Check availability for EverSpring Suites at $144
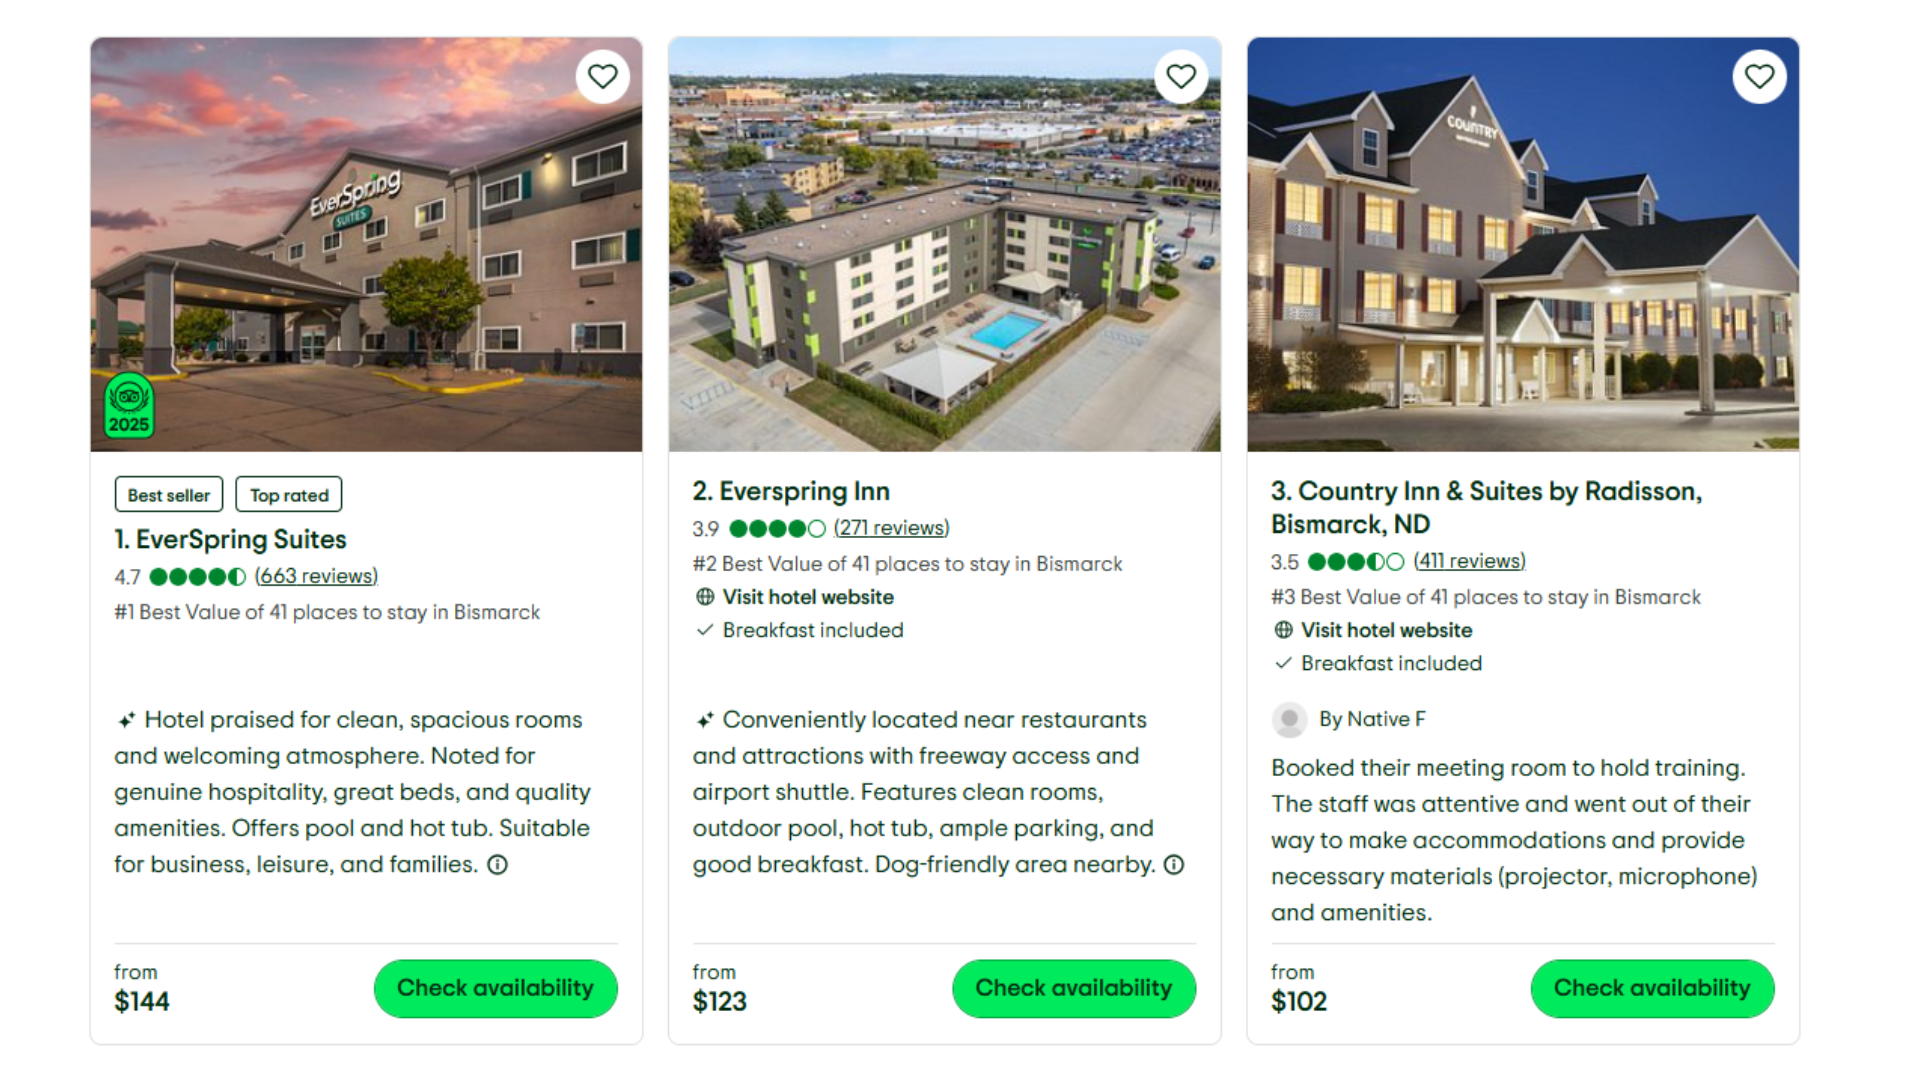 tap(495, 988)
